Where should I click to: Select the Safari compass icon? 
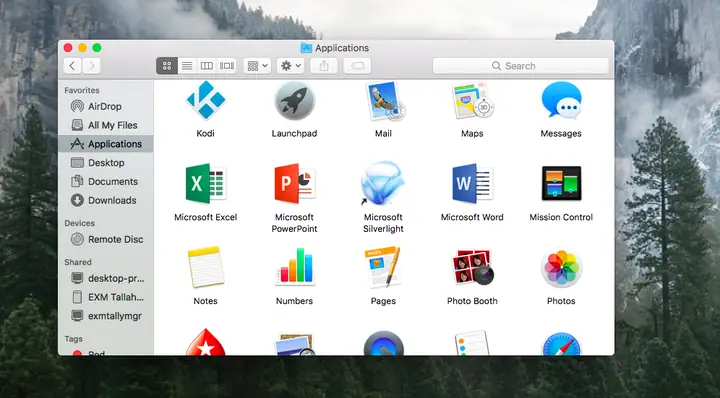561,344
